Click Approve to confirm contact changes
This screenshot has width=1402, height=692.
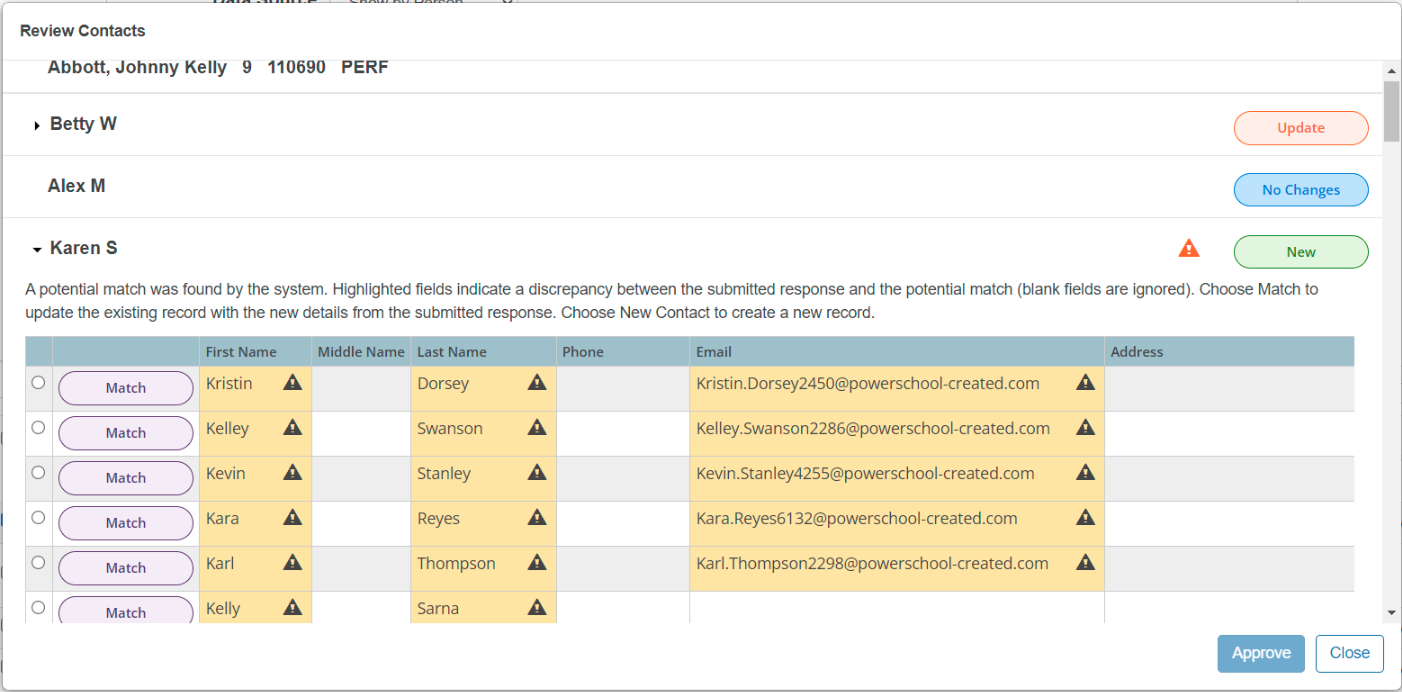1261,653
